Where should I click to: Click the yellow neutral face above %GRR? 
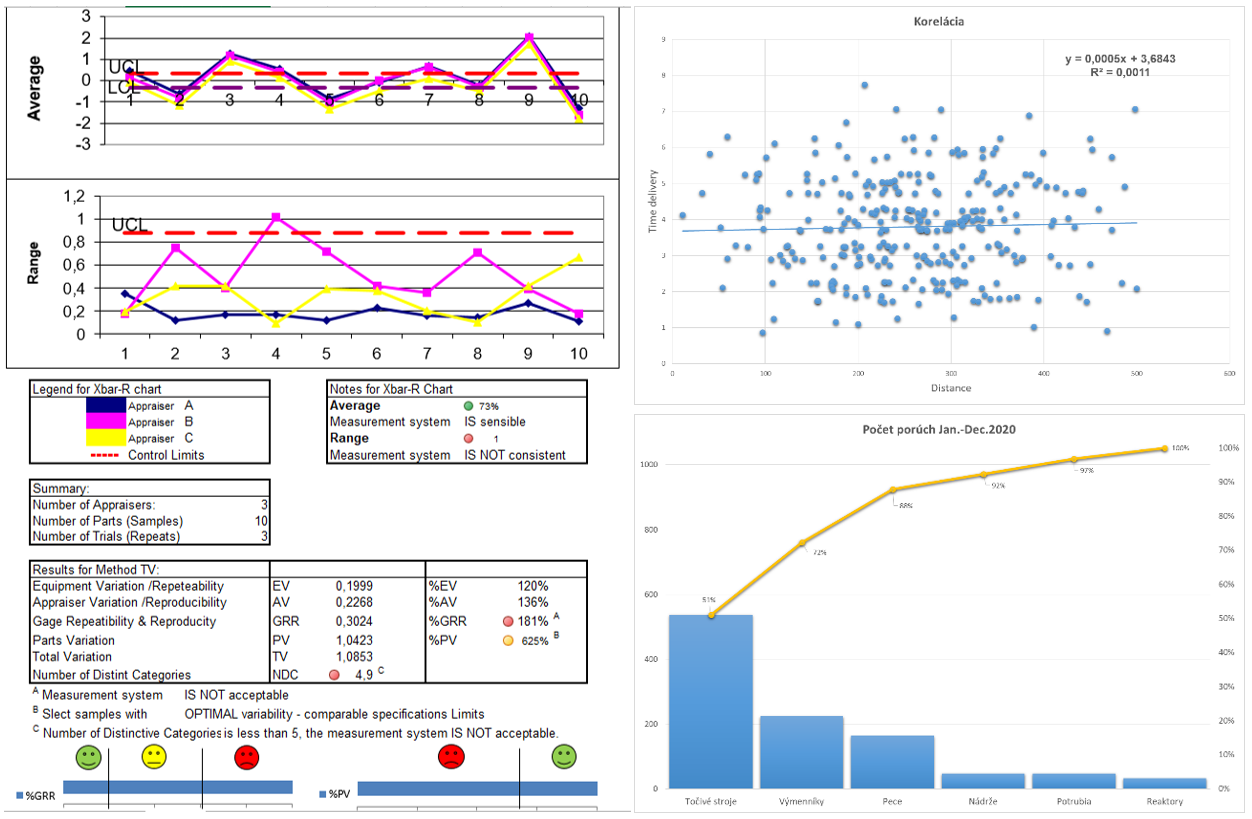155,757
